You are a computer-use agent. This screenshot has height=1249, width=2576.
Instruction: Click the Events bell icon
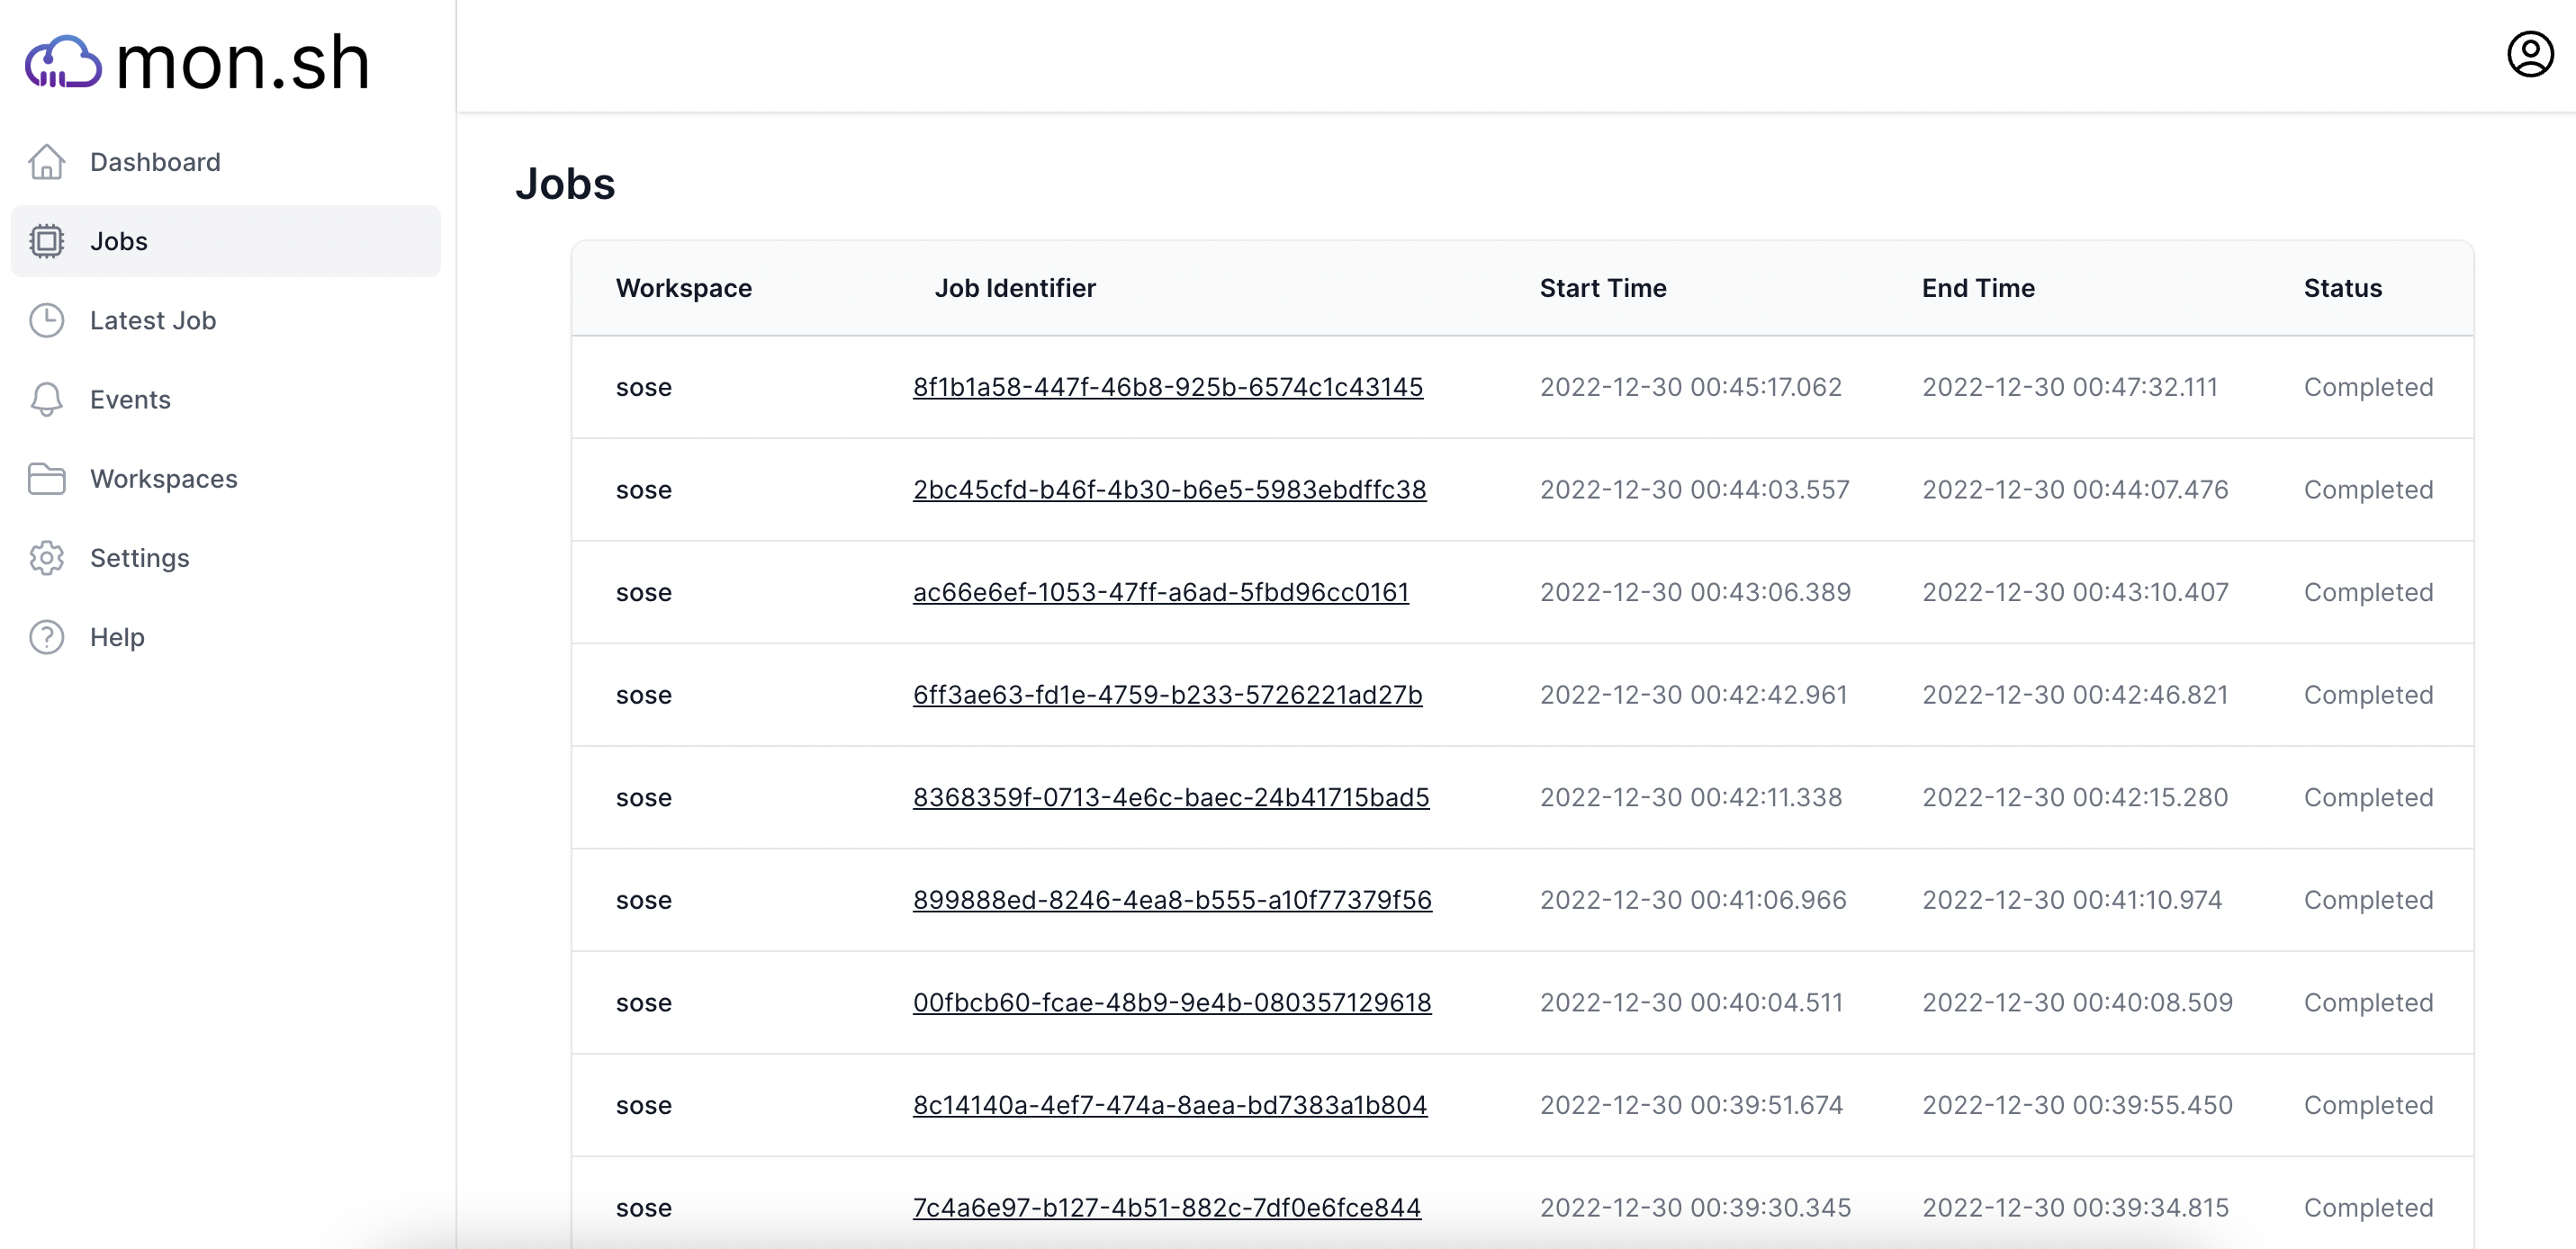tap(47, 399)
